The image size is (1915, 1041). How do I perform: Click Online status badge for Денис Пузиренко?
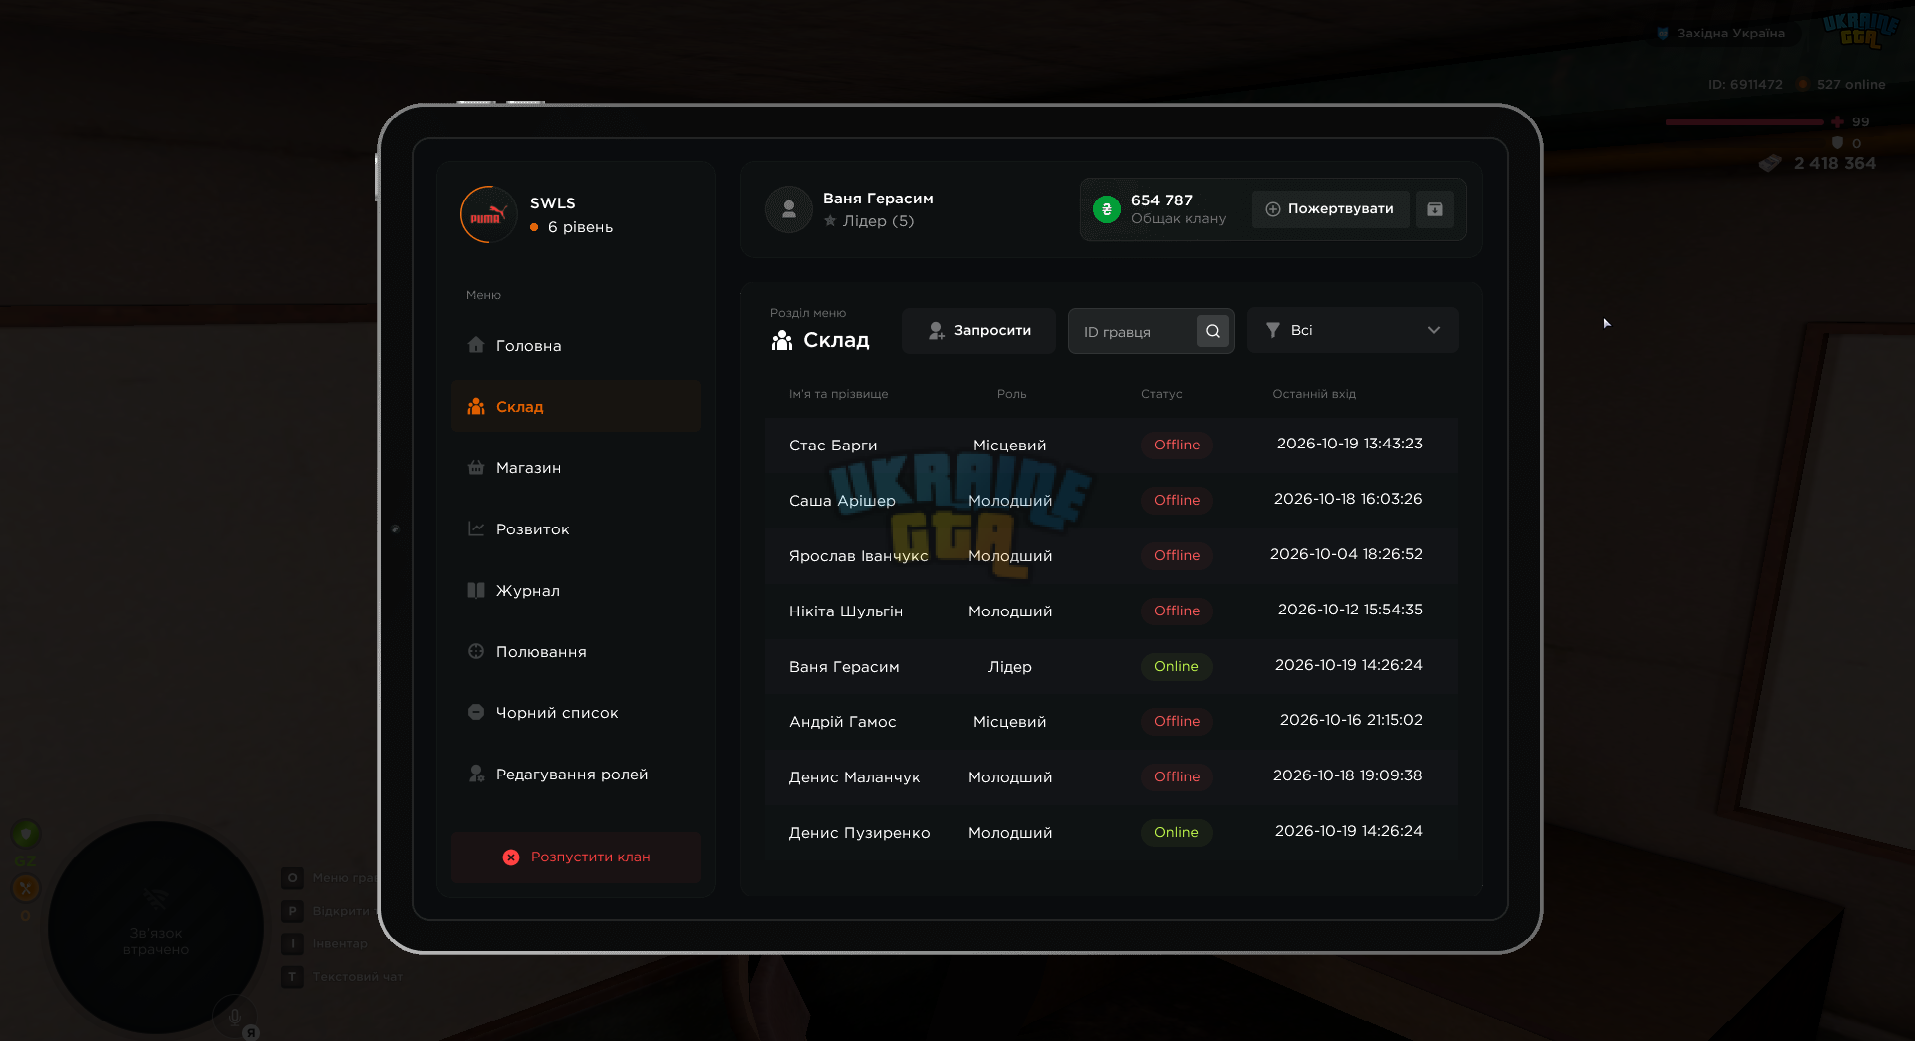click(x=1176, y=832)
